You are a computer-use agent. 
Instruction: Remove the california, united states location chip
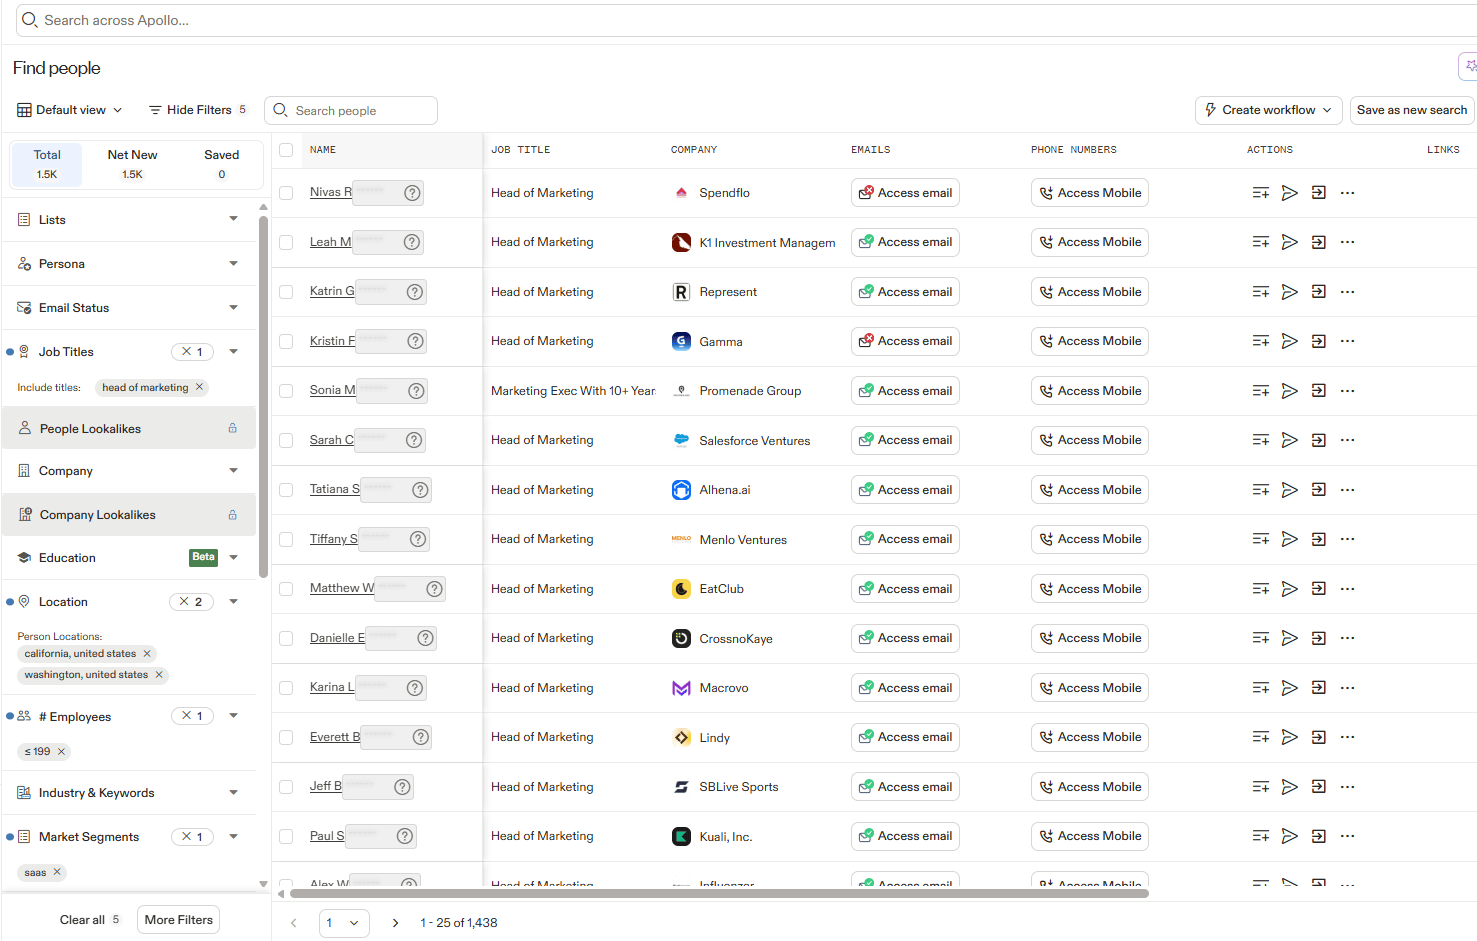[147, 654]
